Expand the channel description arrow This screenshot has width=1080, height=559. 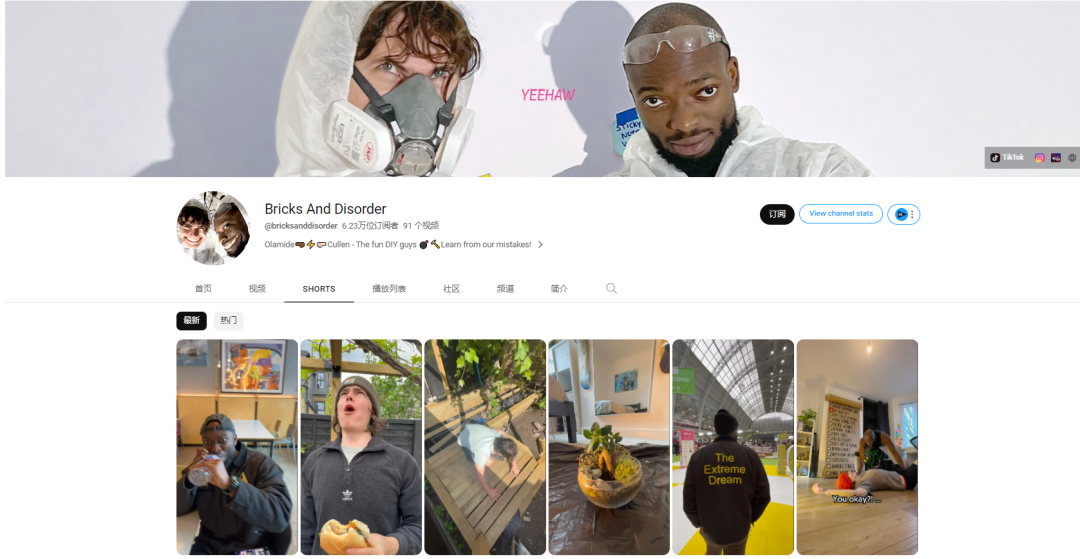coord(540,244)
